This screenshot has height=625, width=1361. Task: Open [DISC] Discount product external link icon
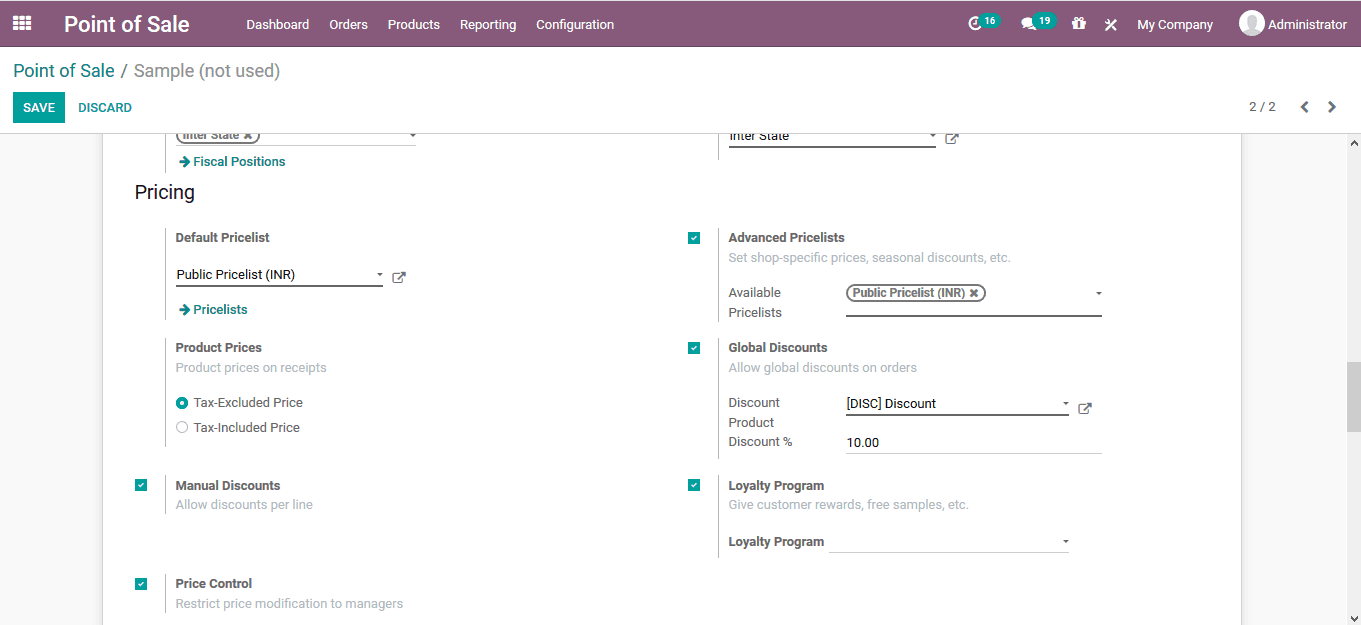tap(1084, 407)
